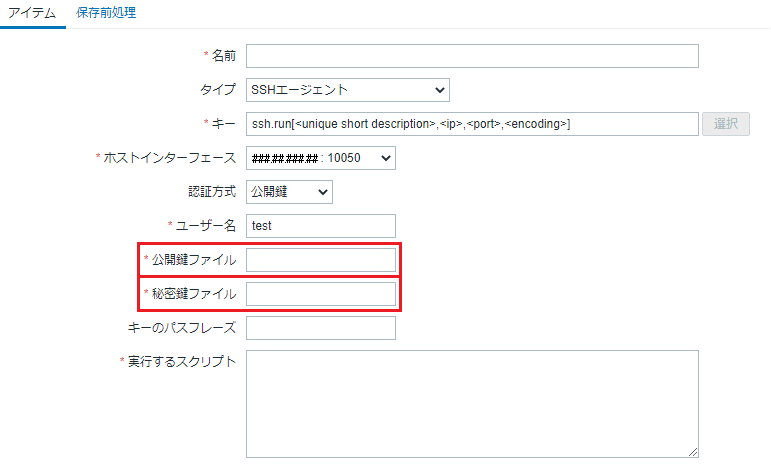Click the 実行するスクリプト label text
Viewport: 771px width, 469px height.
point(182,361)
